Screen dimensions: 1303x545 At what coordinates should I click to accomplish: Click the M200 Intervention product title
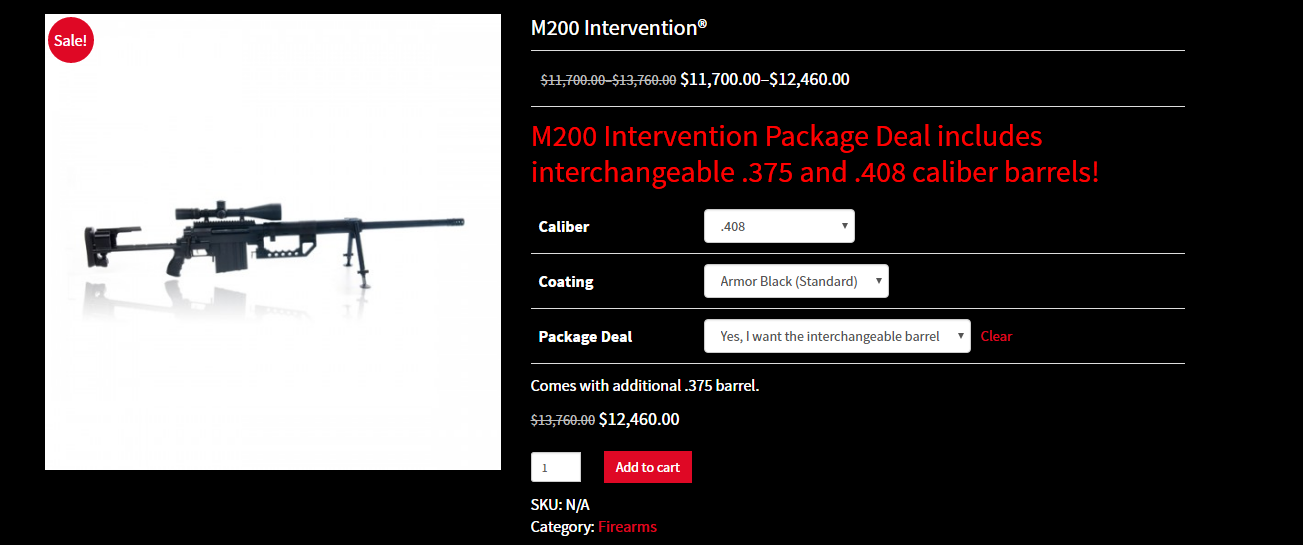pyautogui.click(x=619, y=27)
